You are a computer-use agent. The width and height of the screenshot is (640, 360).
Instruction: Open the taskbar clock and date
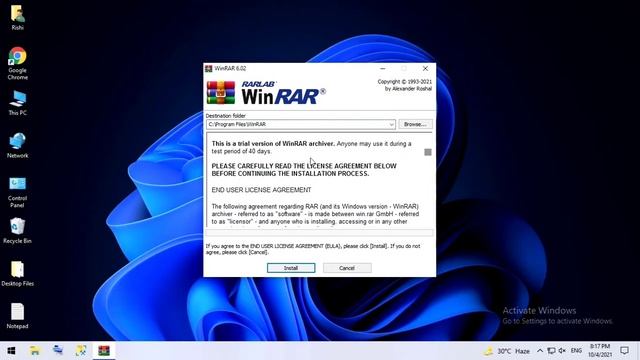[600, 351]
